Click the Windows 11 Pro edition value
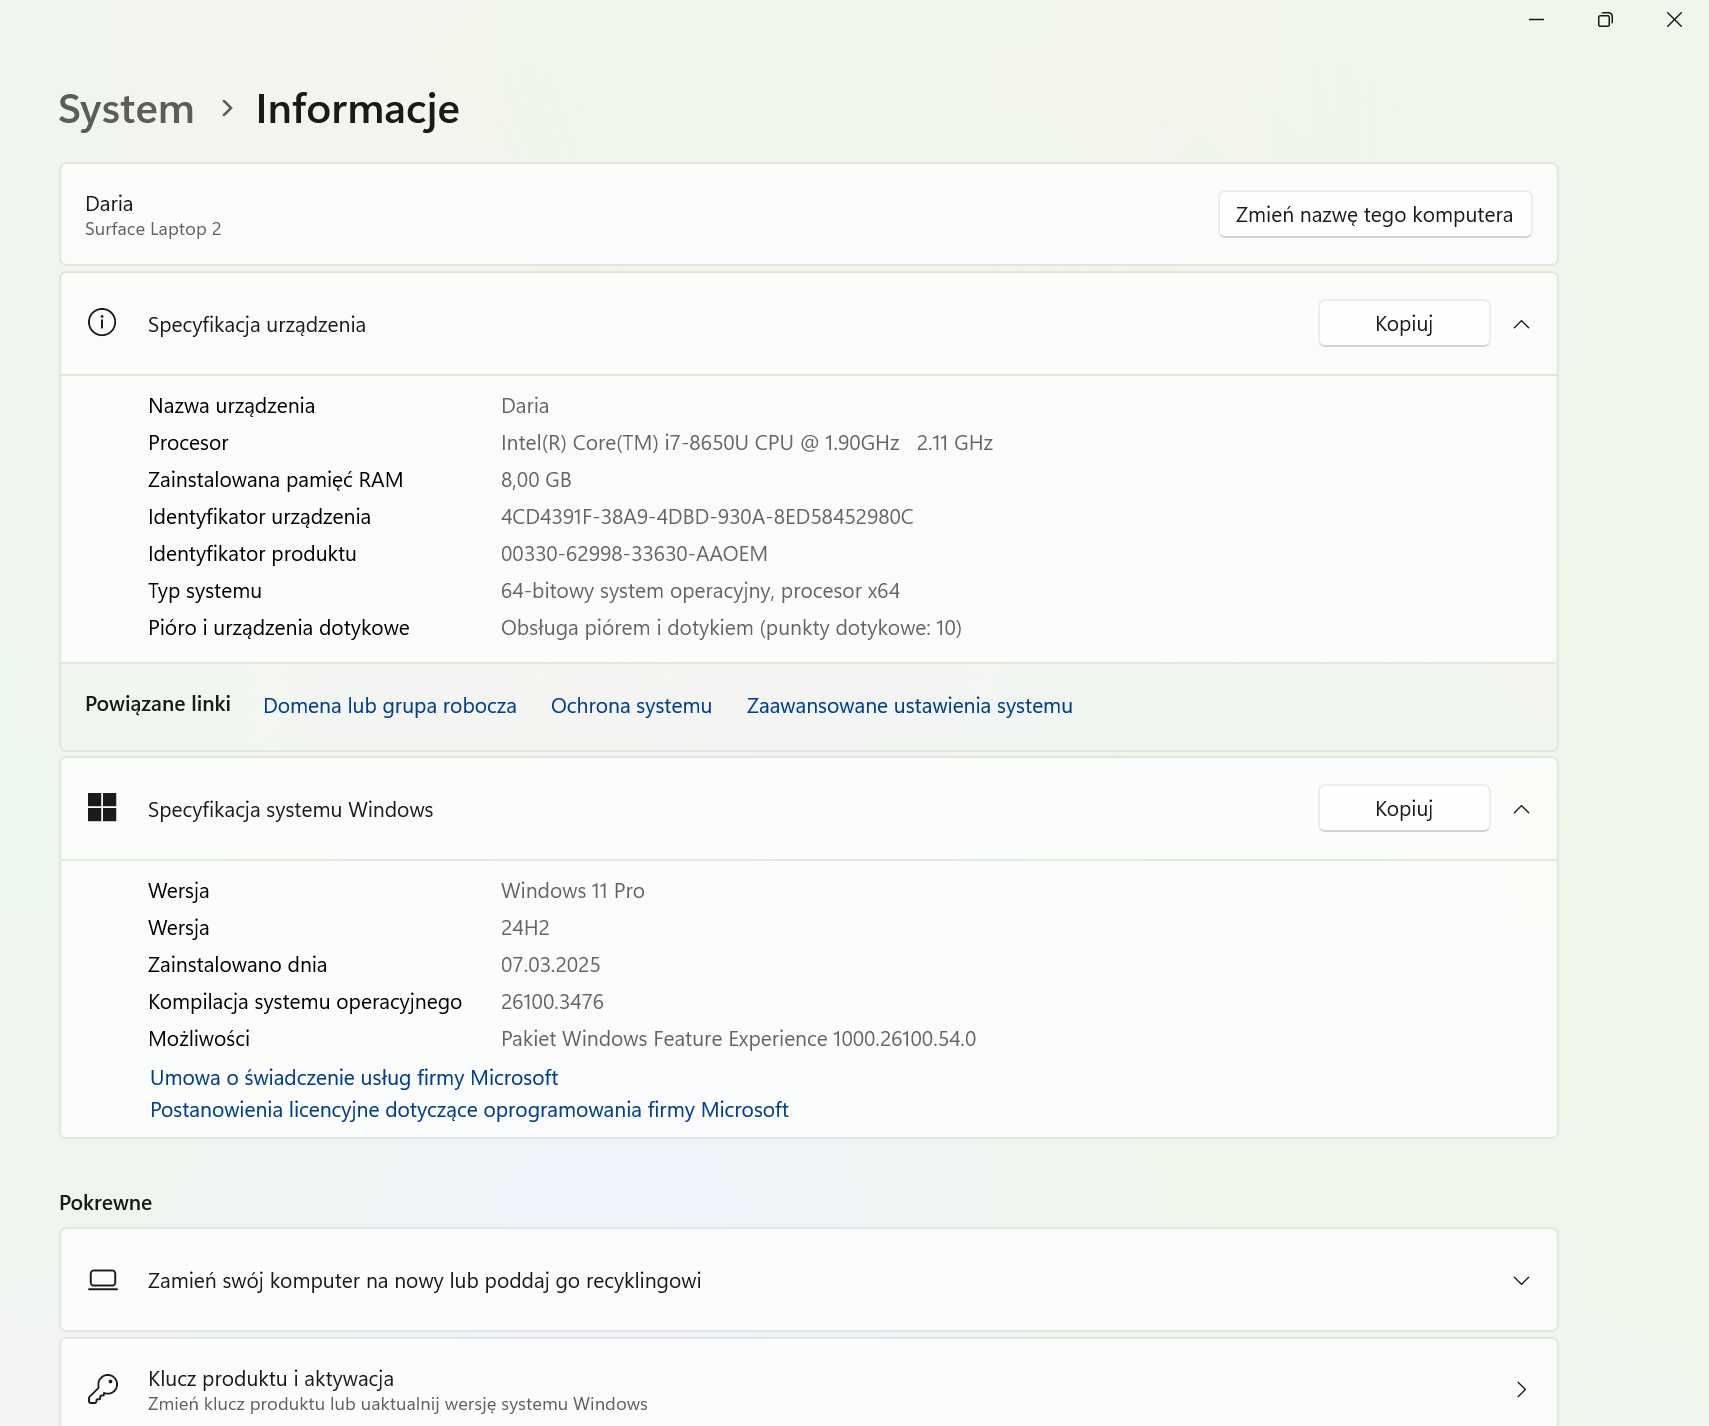This screenshot has width=1709, height=1426. tap(572, 890)
